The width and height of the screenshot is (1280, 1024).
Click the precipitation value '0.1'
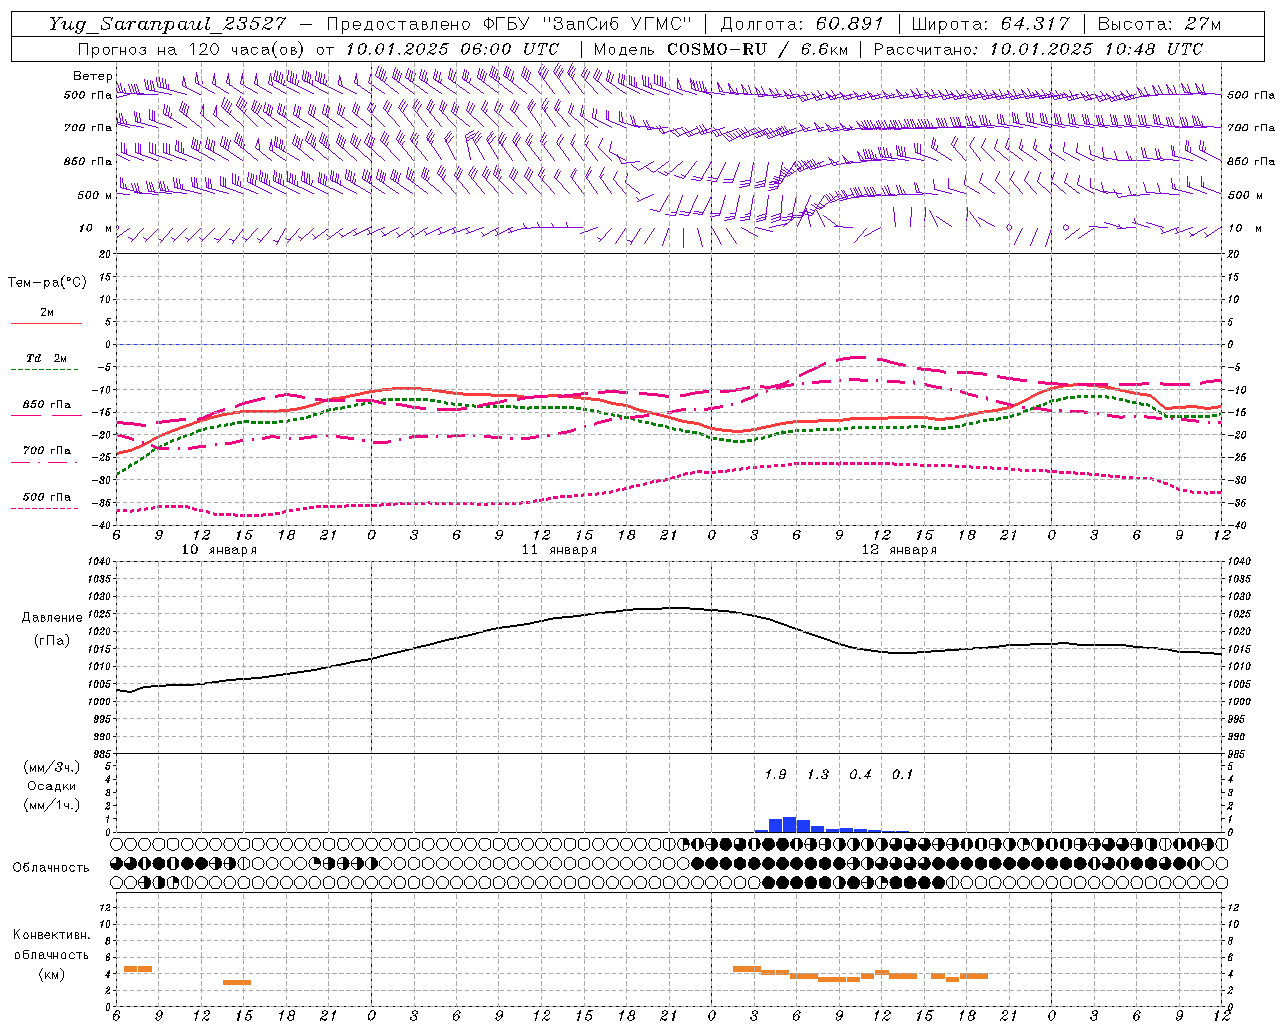coord(902,775)
